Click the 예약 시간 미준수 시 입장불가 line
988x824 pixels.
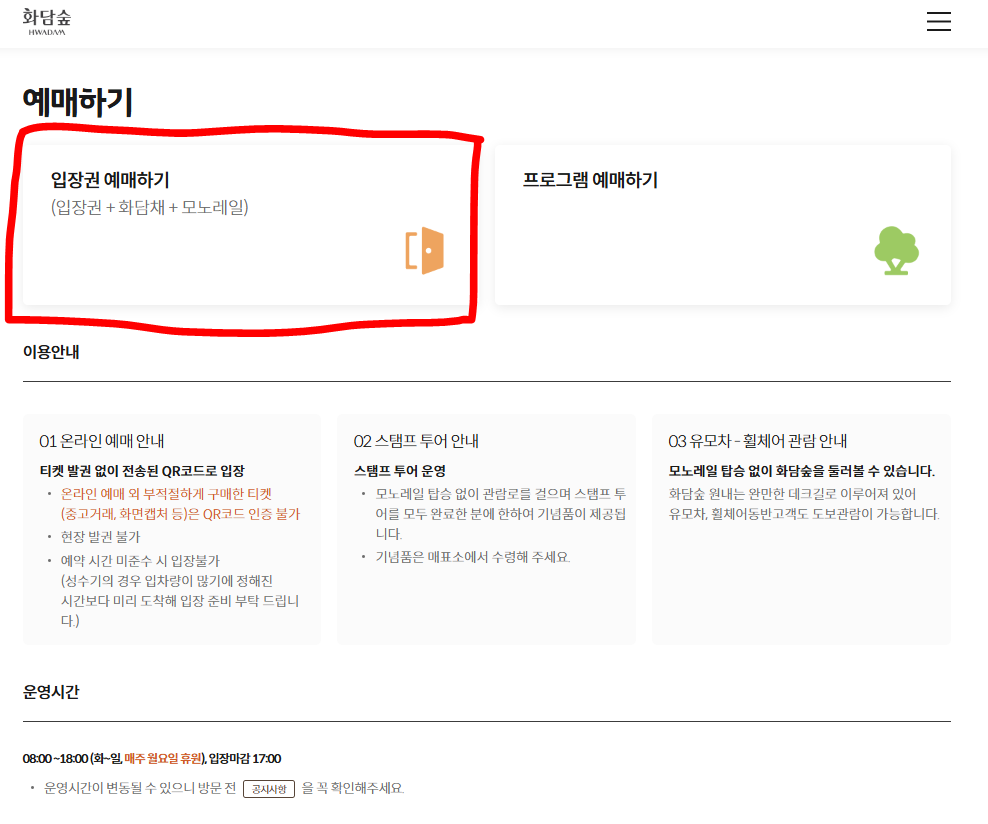(140, 561)
